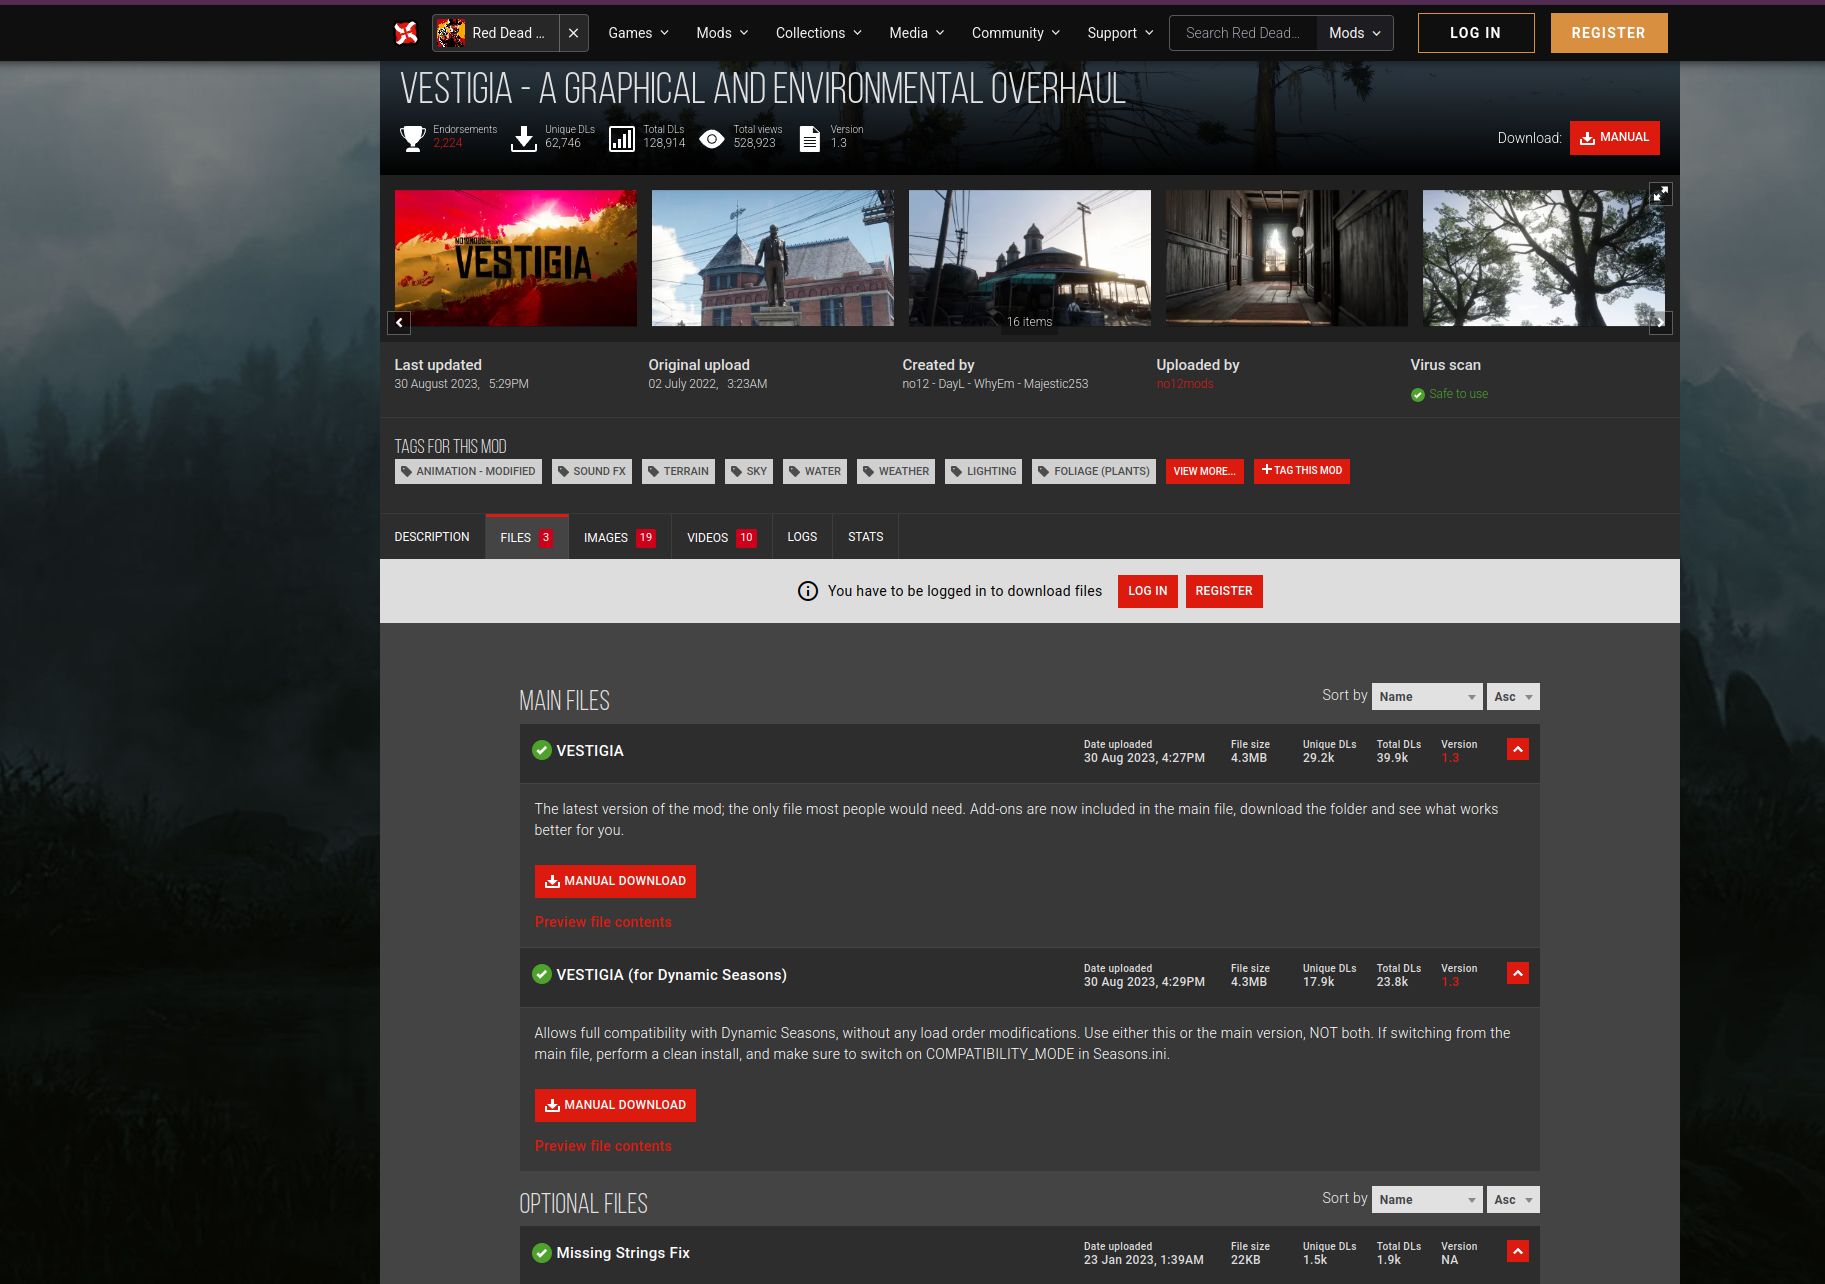1825x1284 pixels.
Task: Open the Support dropdown menu
Action: 1120,33
